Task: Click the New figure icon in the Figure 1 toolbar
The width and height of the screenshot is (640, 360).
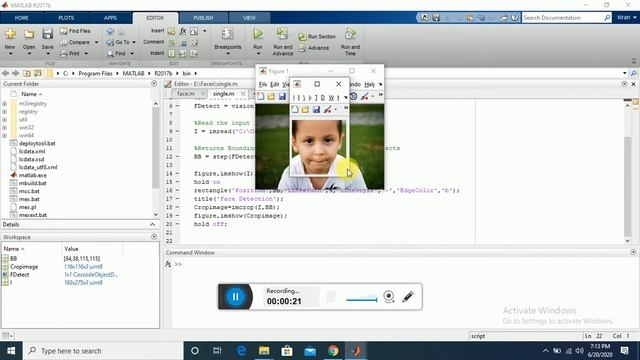Action: click(x=261, y=97)
